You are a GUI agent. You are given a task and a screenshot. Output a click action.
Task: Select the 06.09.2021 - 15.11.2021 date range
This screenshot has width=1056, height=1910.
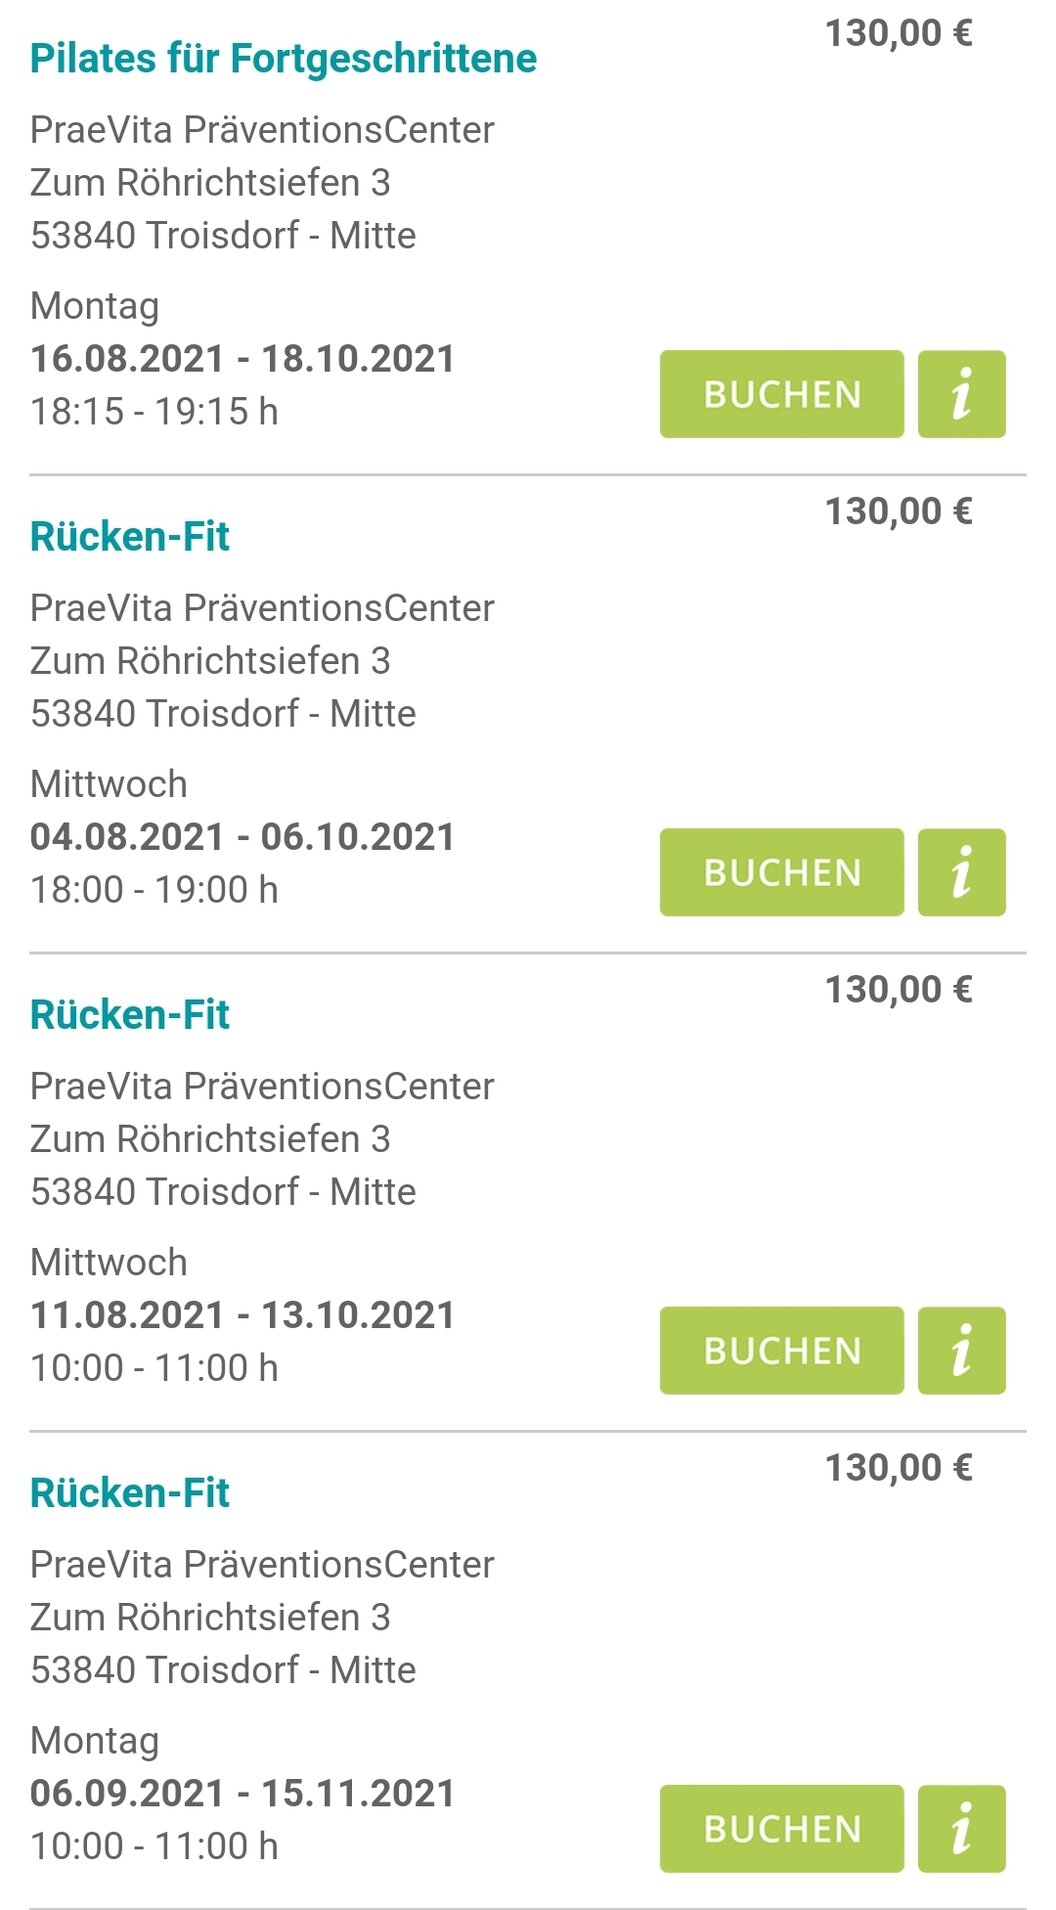[243, 1793]
